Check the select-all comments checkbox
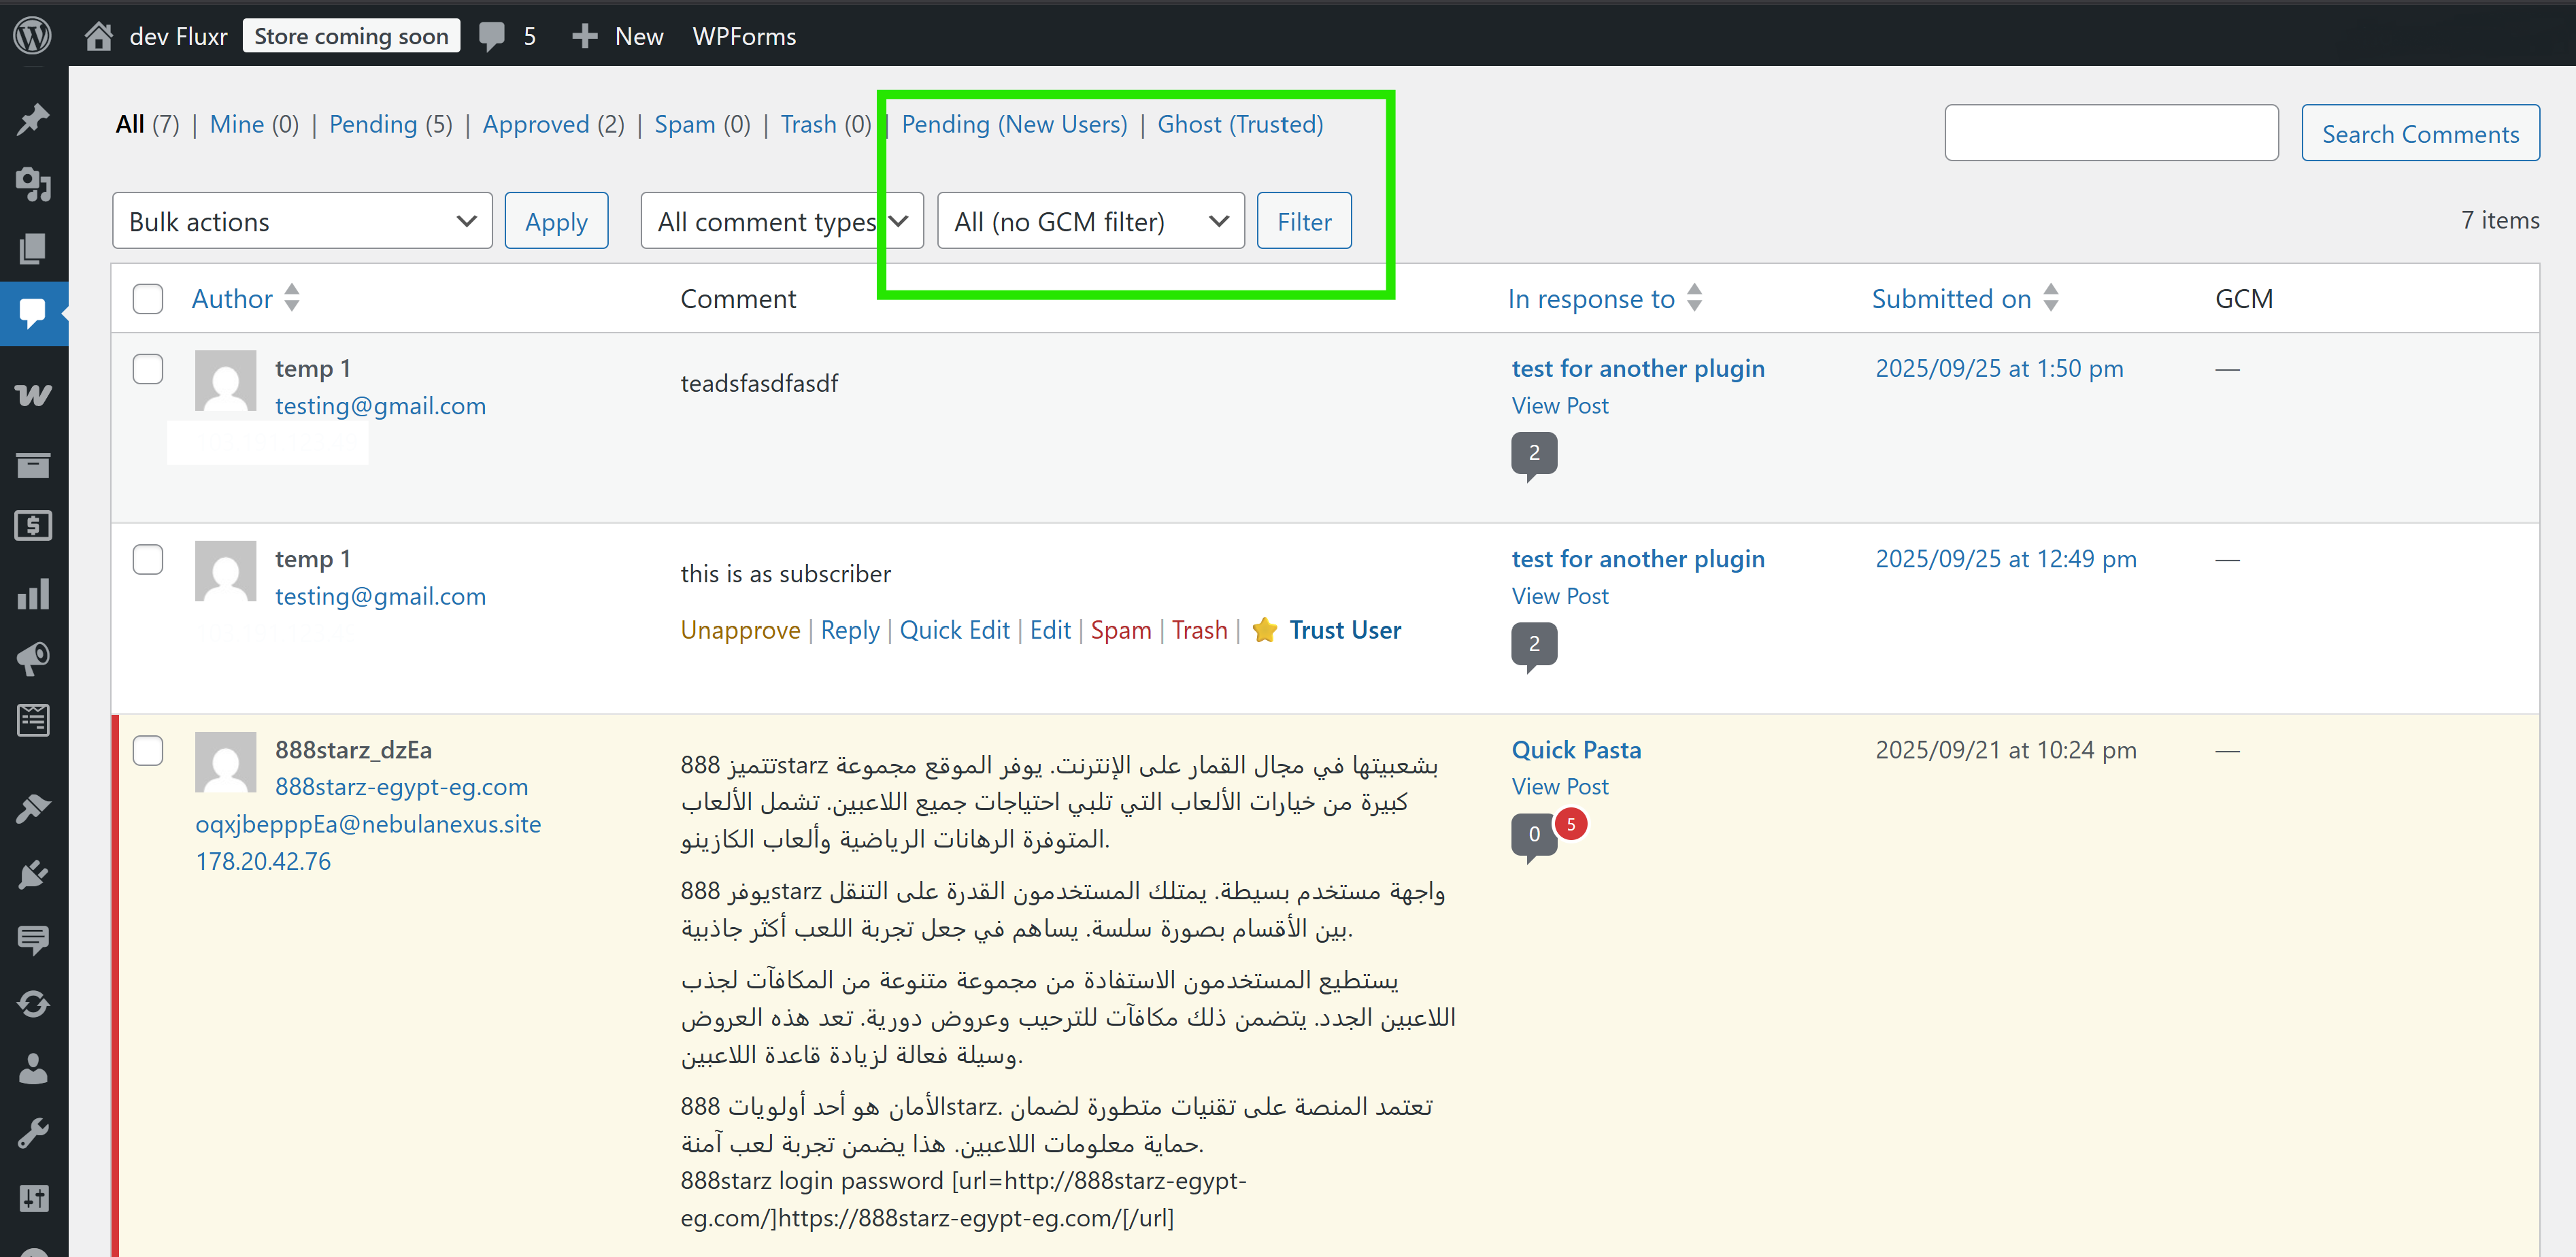2576x1257 pixels. (147, 298)
